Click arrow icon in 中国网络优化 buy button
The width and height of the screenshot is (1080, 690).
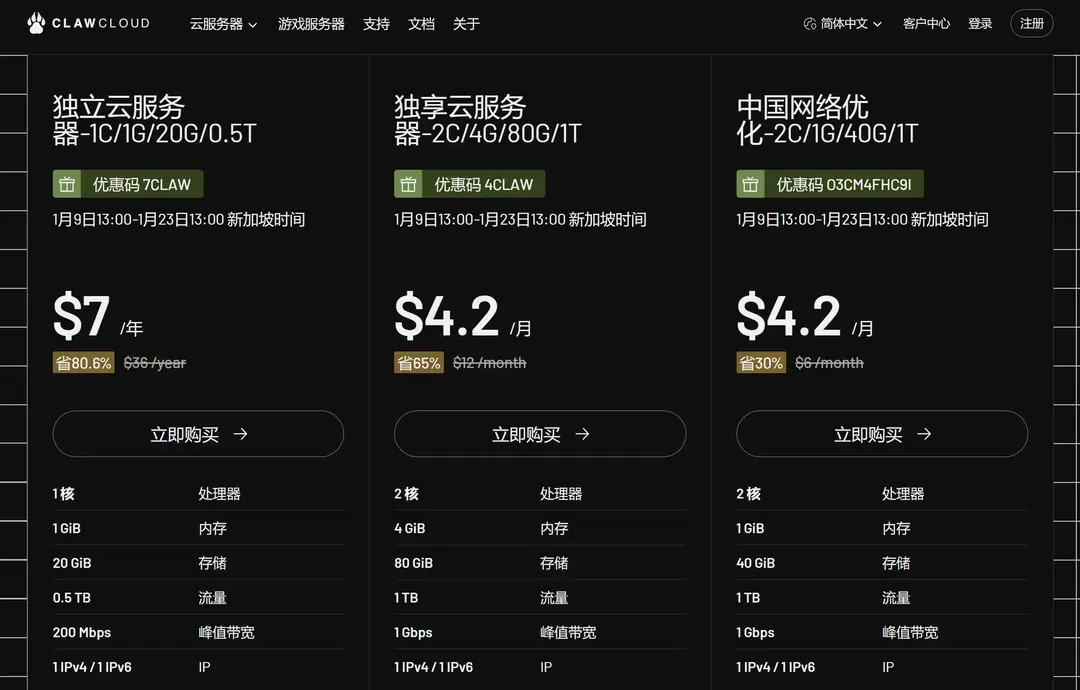[x=924, y=434]
